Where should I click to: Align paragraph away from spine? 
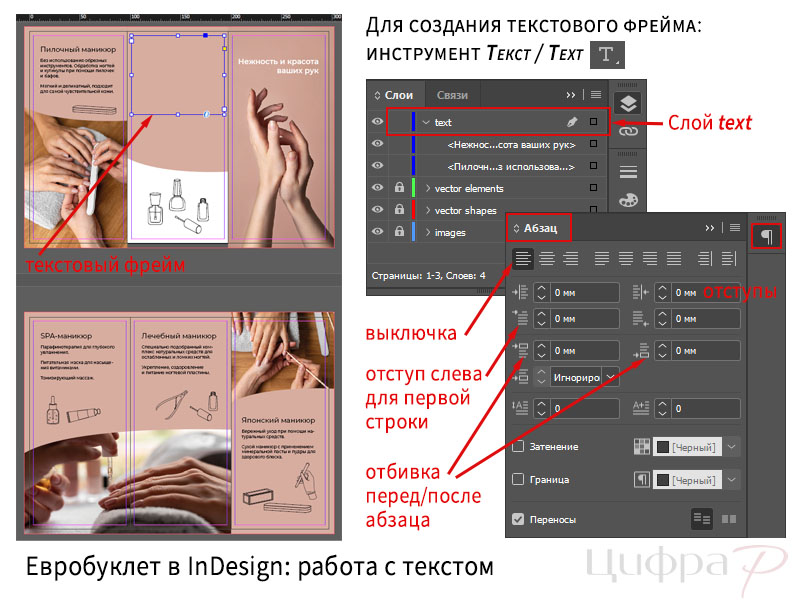click(729, 259)
